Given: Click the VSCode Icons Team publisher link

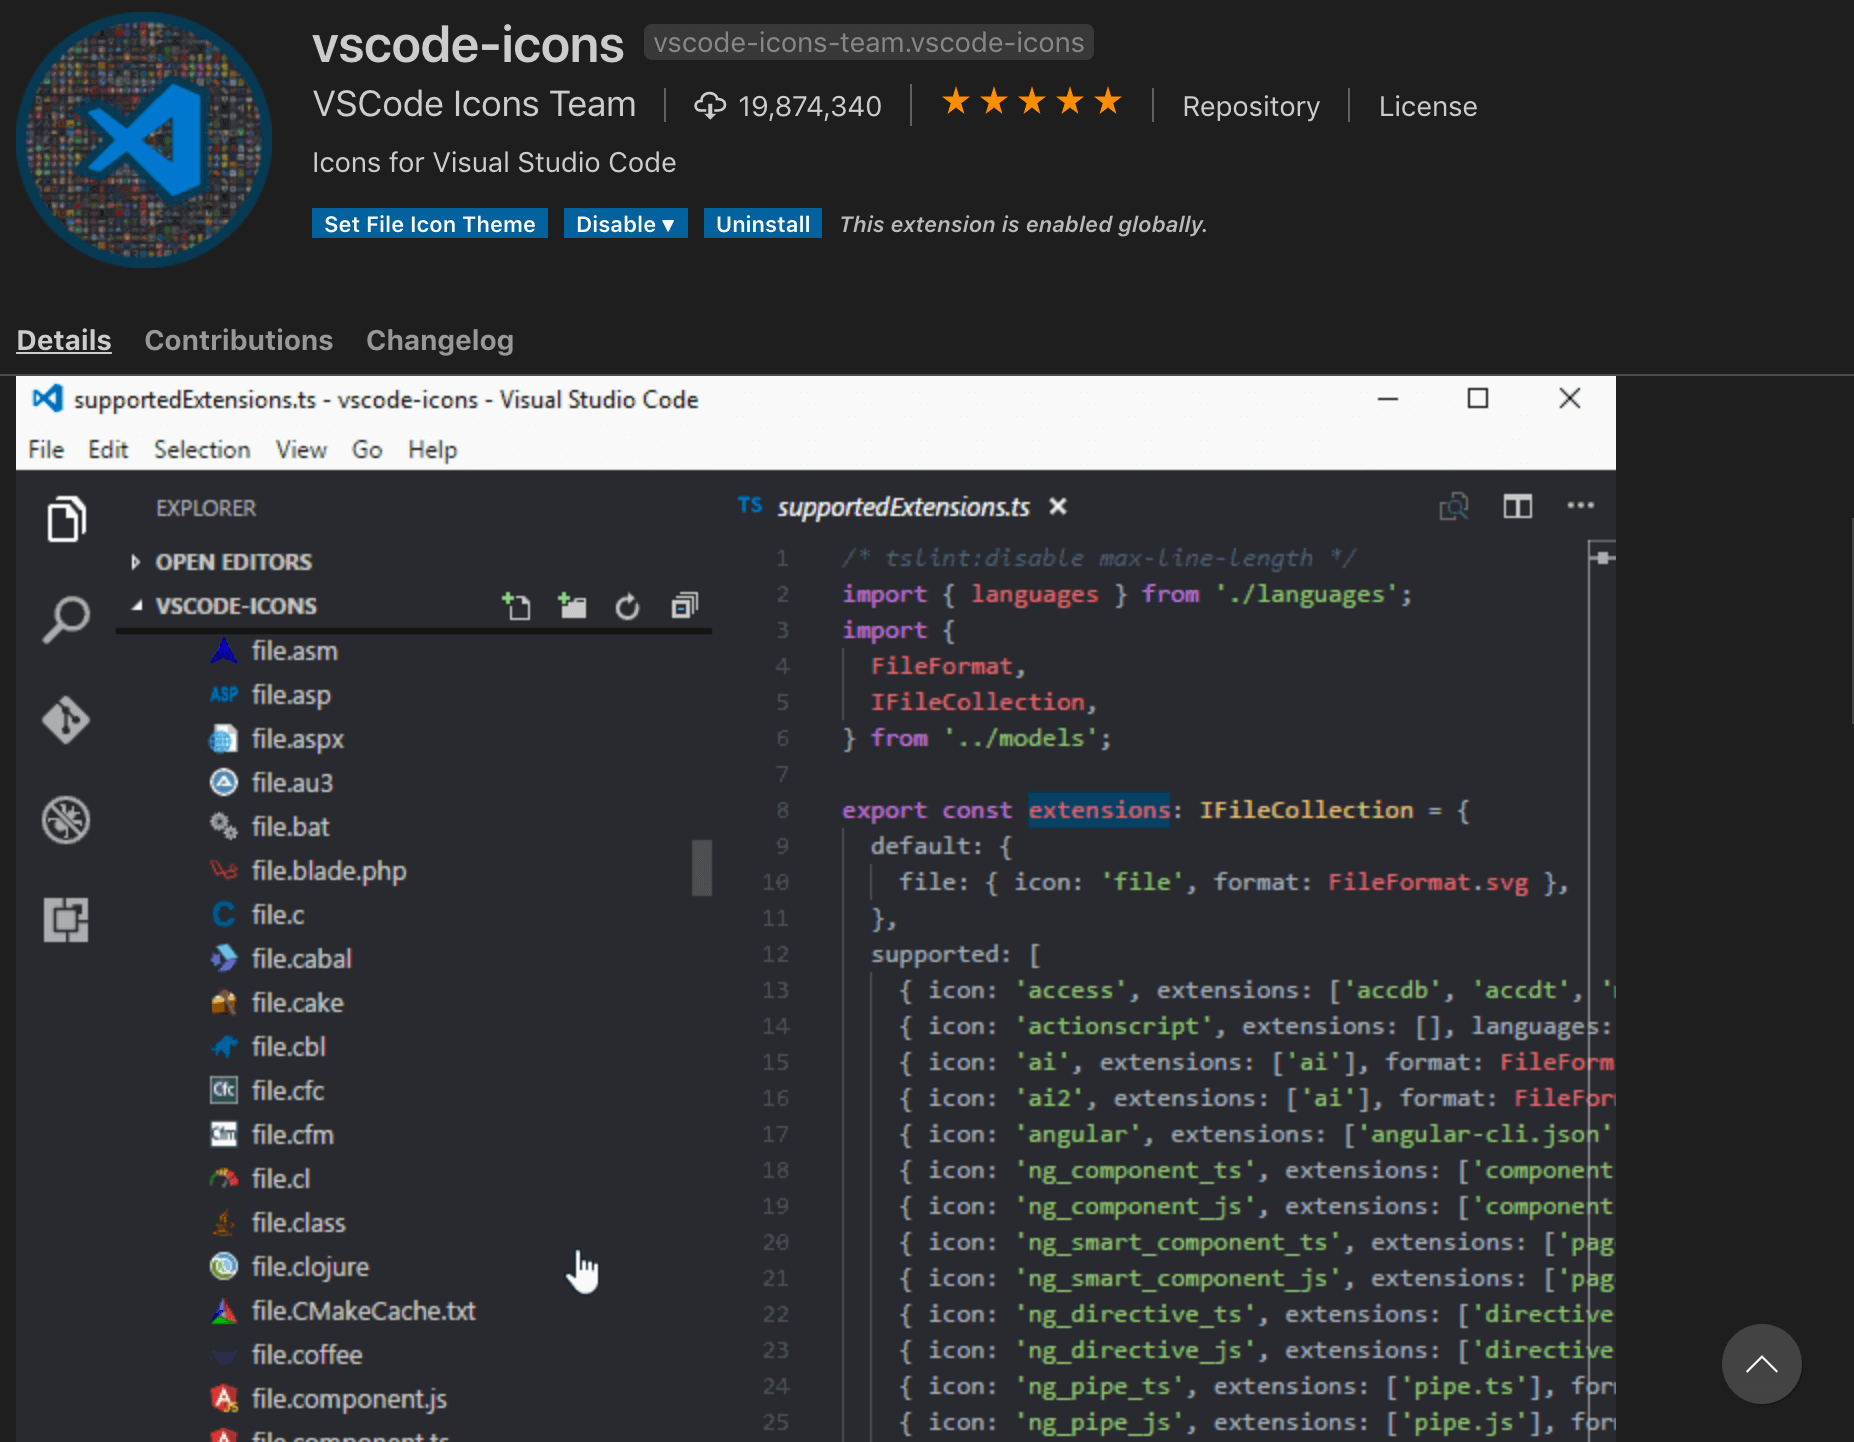Looking at the screenshot, I should coord(474,104).
